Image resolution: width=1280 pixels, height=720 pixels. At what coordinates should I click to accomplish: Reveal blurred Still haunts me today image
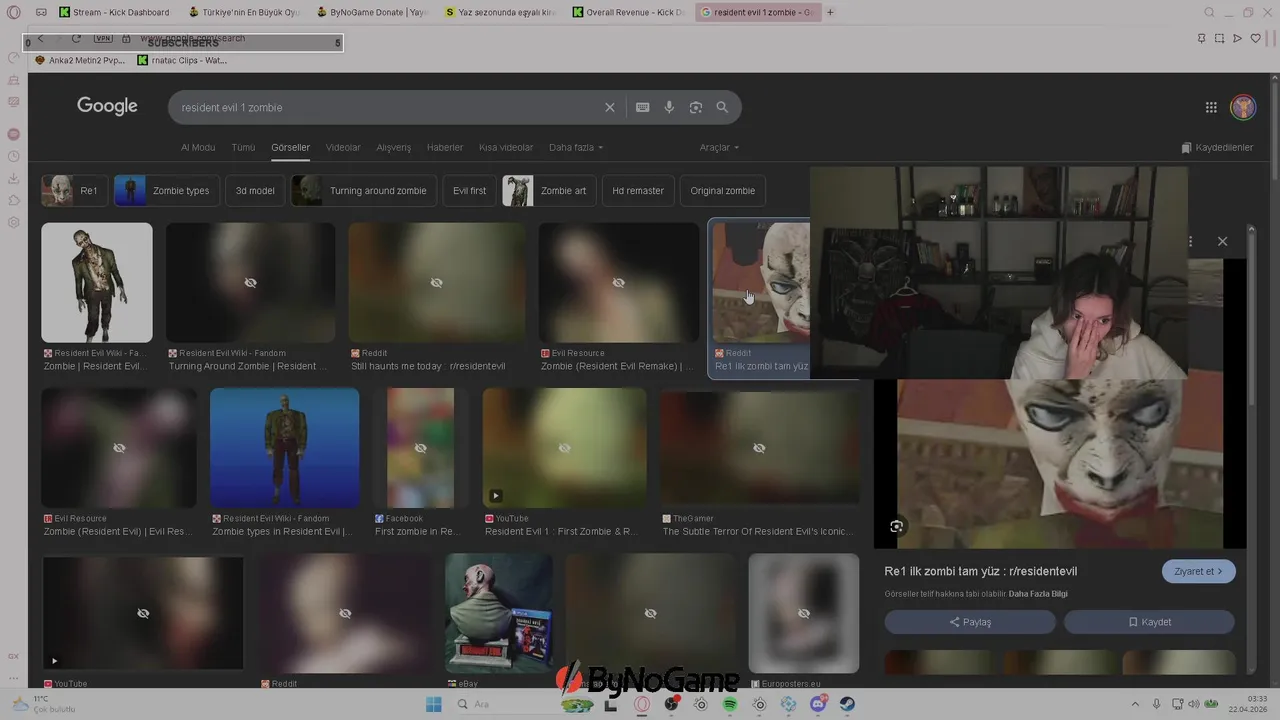[436, 282]
